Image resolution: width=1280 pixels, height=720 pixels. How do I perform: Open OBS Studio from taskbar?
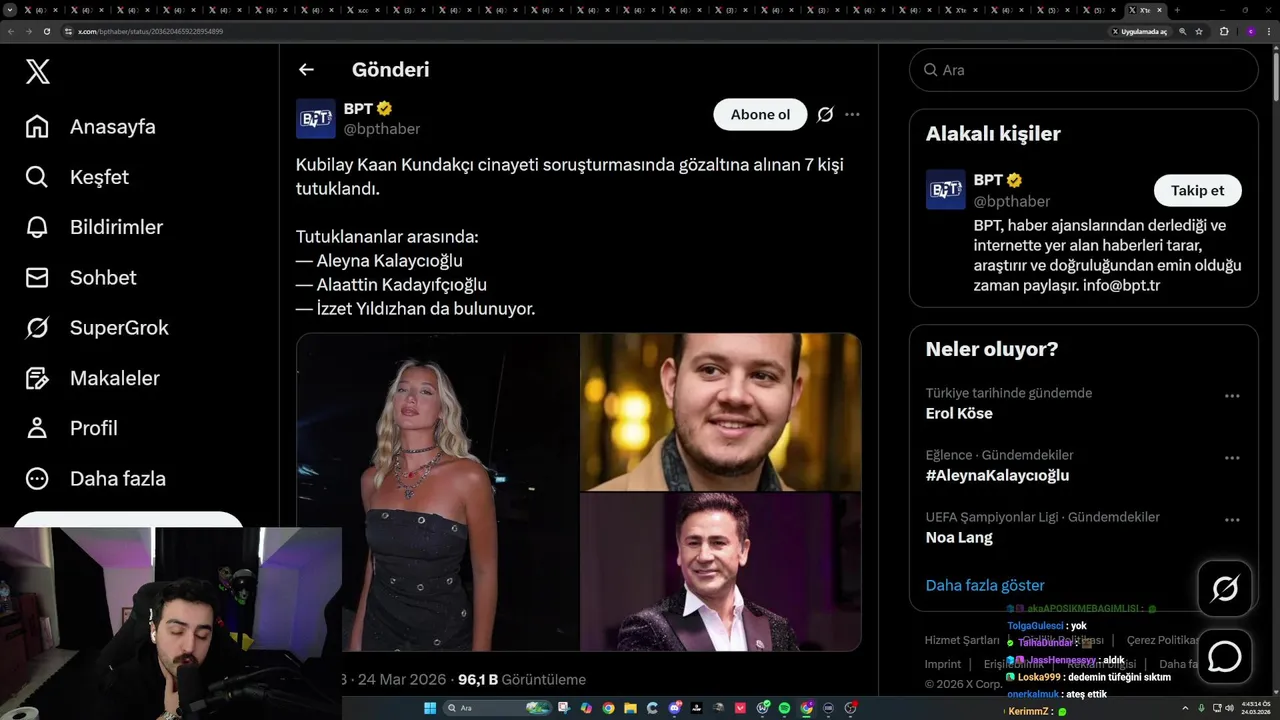[x=850, y=708]
